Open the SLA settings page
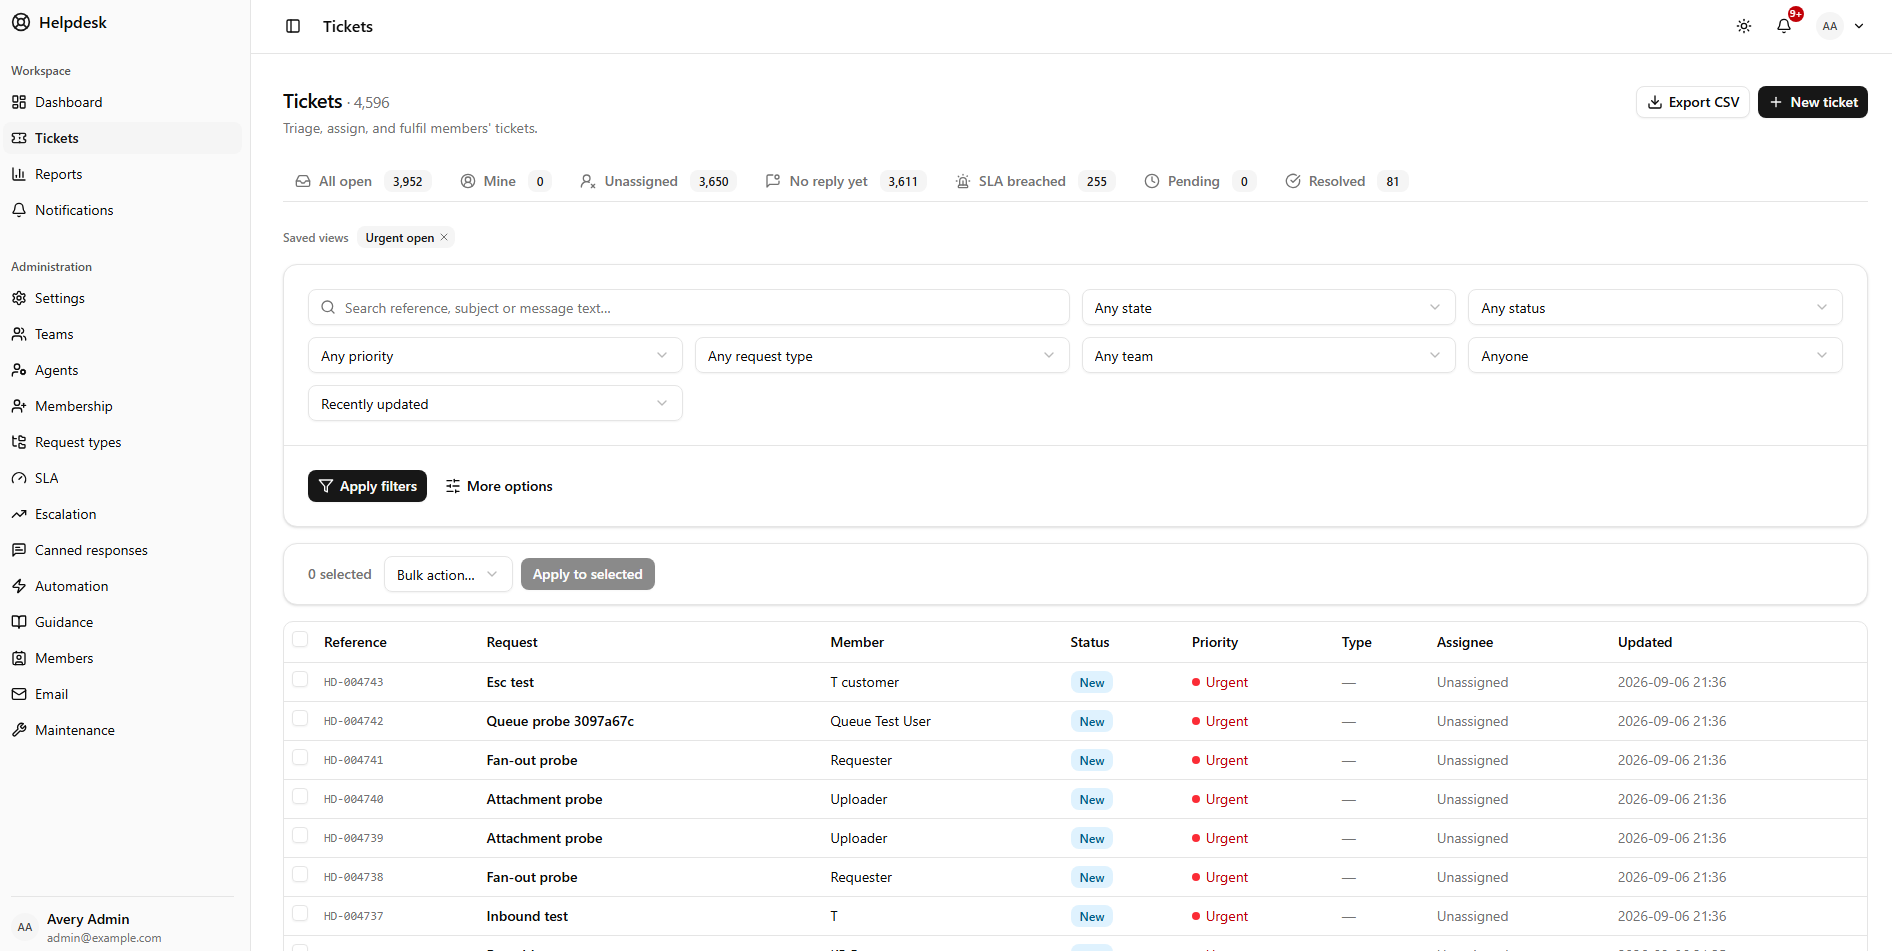The height and width of the screenshot is (951, 1892). pyautogui.click(x=121, y=478)
